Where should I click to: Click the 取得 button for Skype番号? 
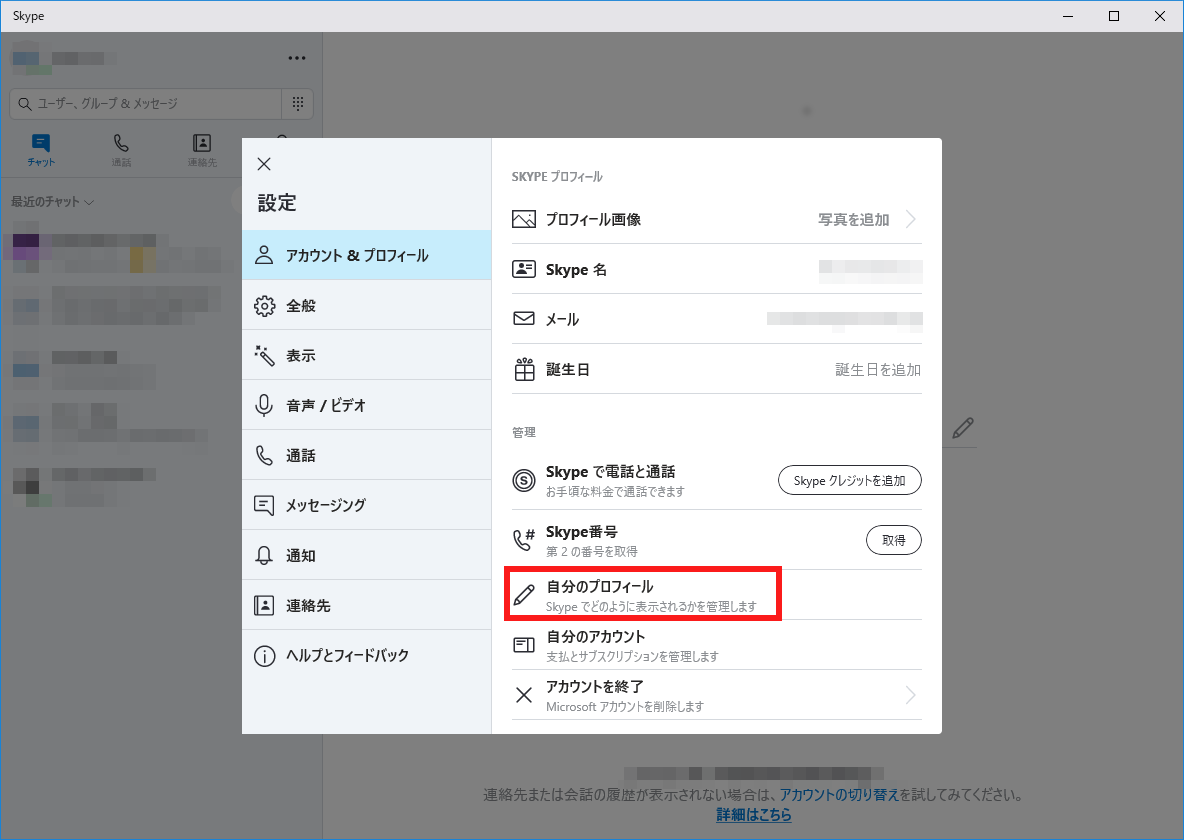pyautogui.click(x=893, y=540)
